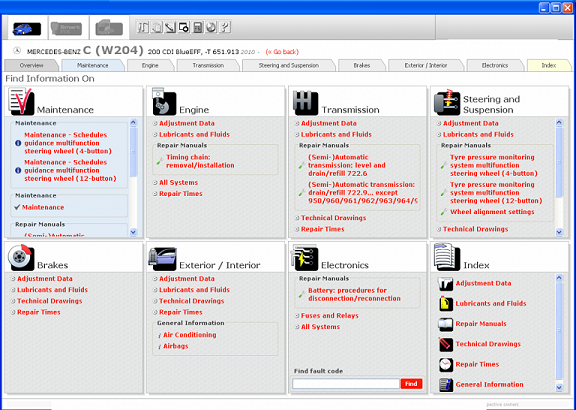The image size is (576, 410).
Task: Expand Adjustment Data bullet in Brakes panel
Action: [x=13, y=279]
